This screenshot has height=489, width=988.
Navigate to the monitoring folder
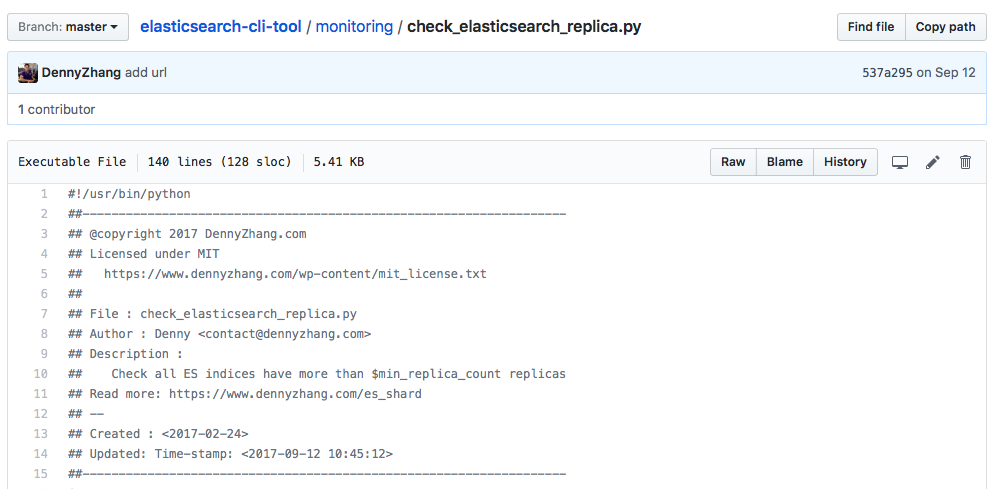pos(354,27)
